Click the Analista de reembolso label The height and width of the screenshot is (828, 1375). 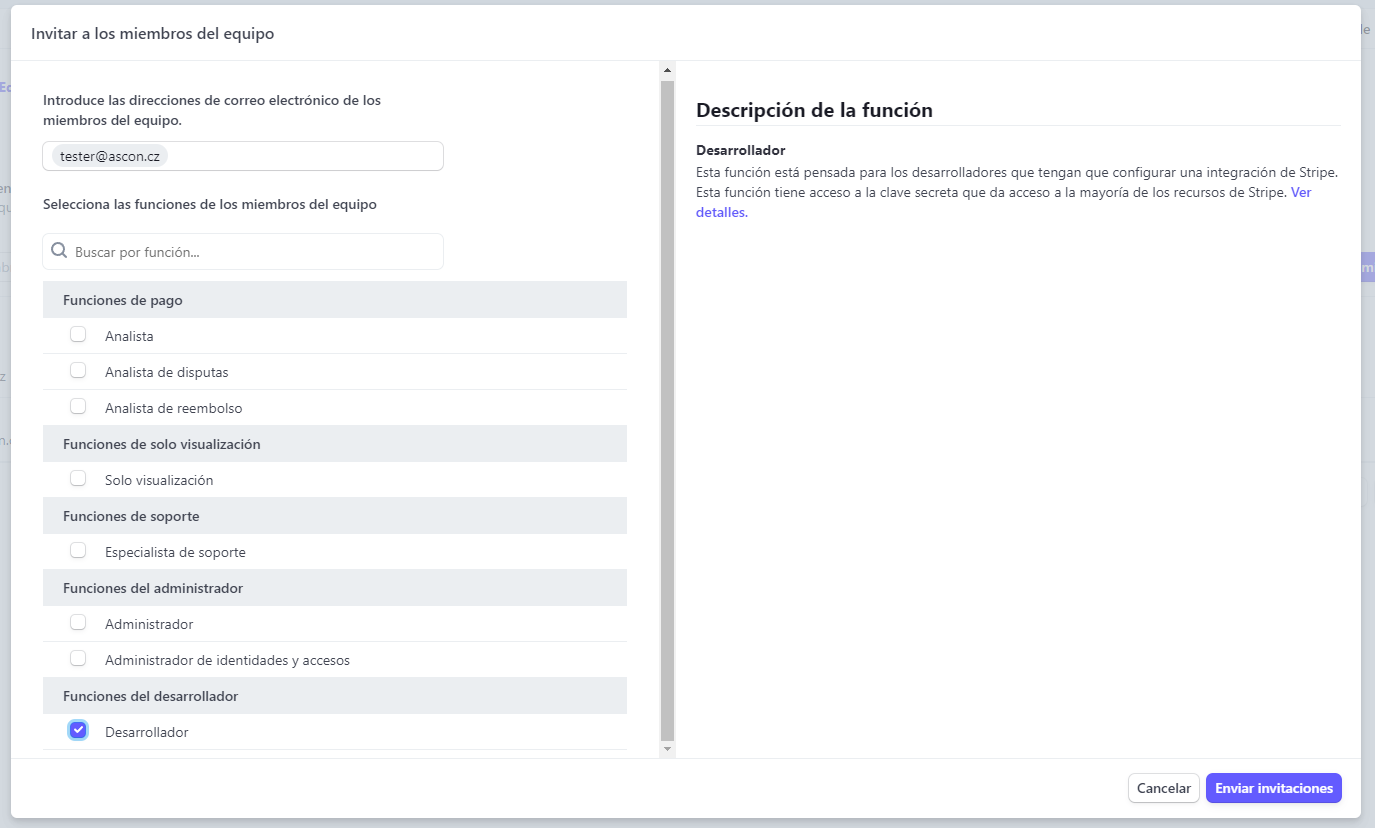(x=174, y=408)
